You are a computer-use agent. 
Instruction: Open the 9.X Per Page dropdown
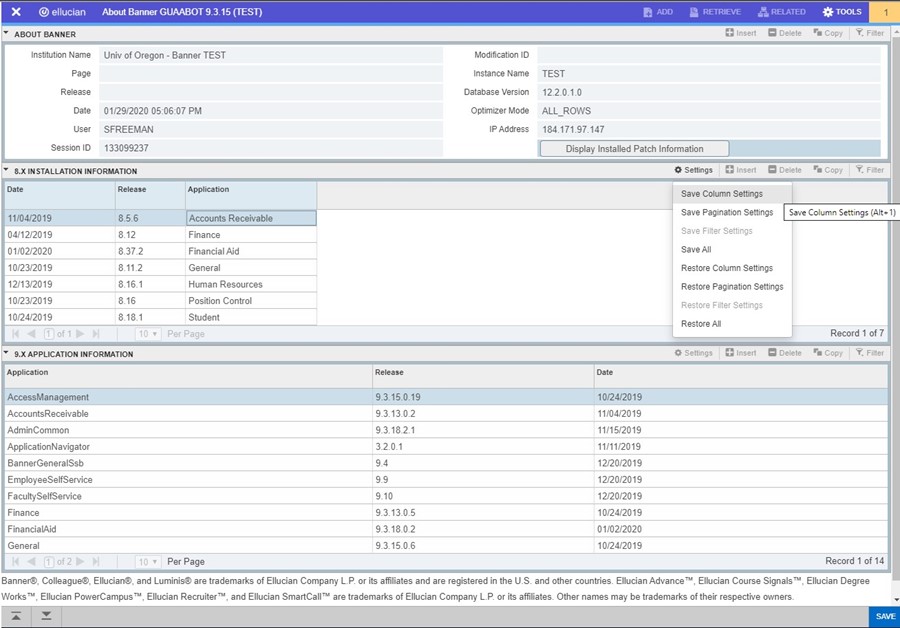(x=148, y=561)
